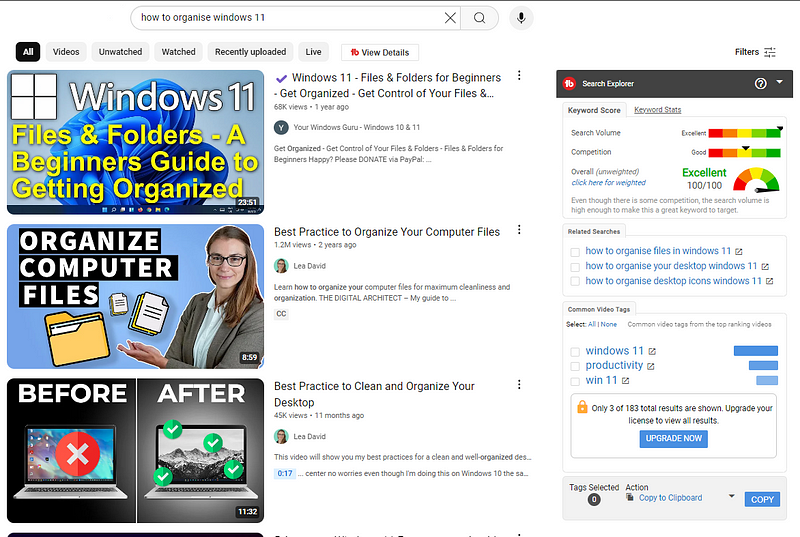
Task: Open 'click here for weighted' link
Action: (608, 183)
